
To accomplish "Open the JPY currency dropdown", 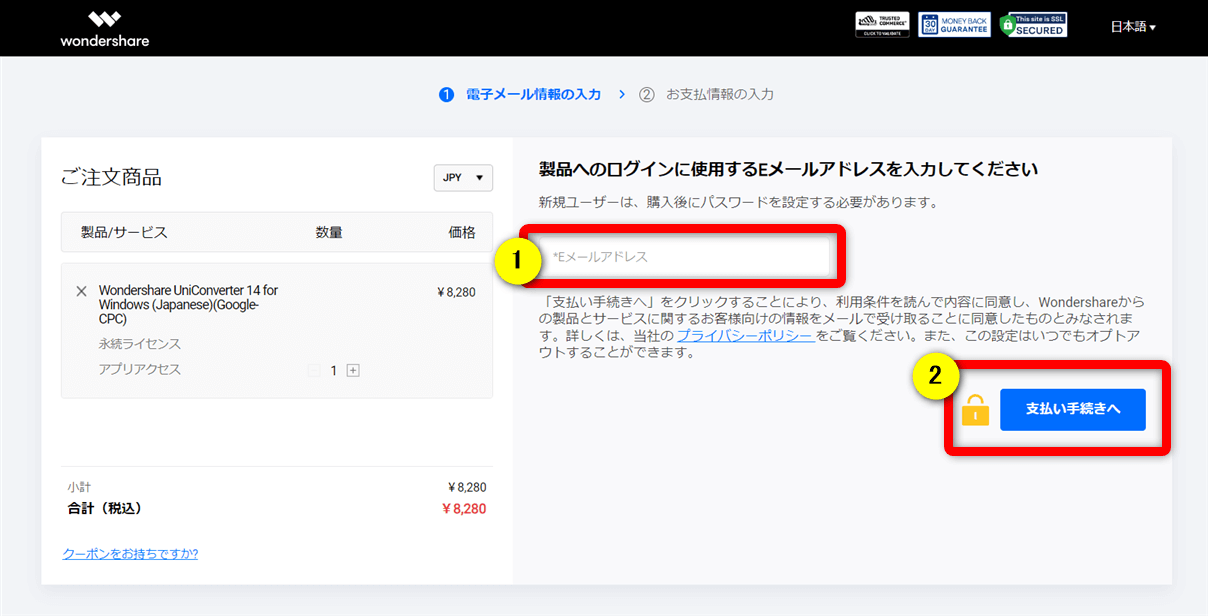I will point(463,177).
